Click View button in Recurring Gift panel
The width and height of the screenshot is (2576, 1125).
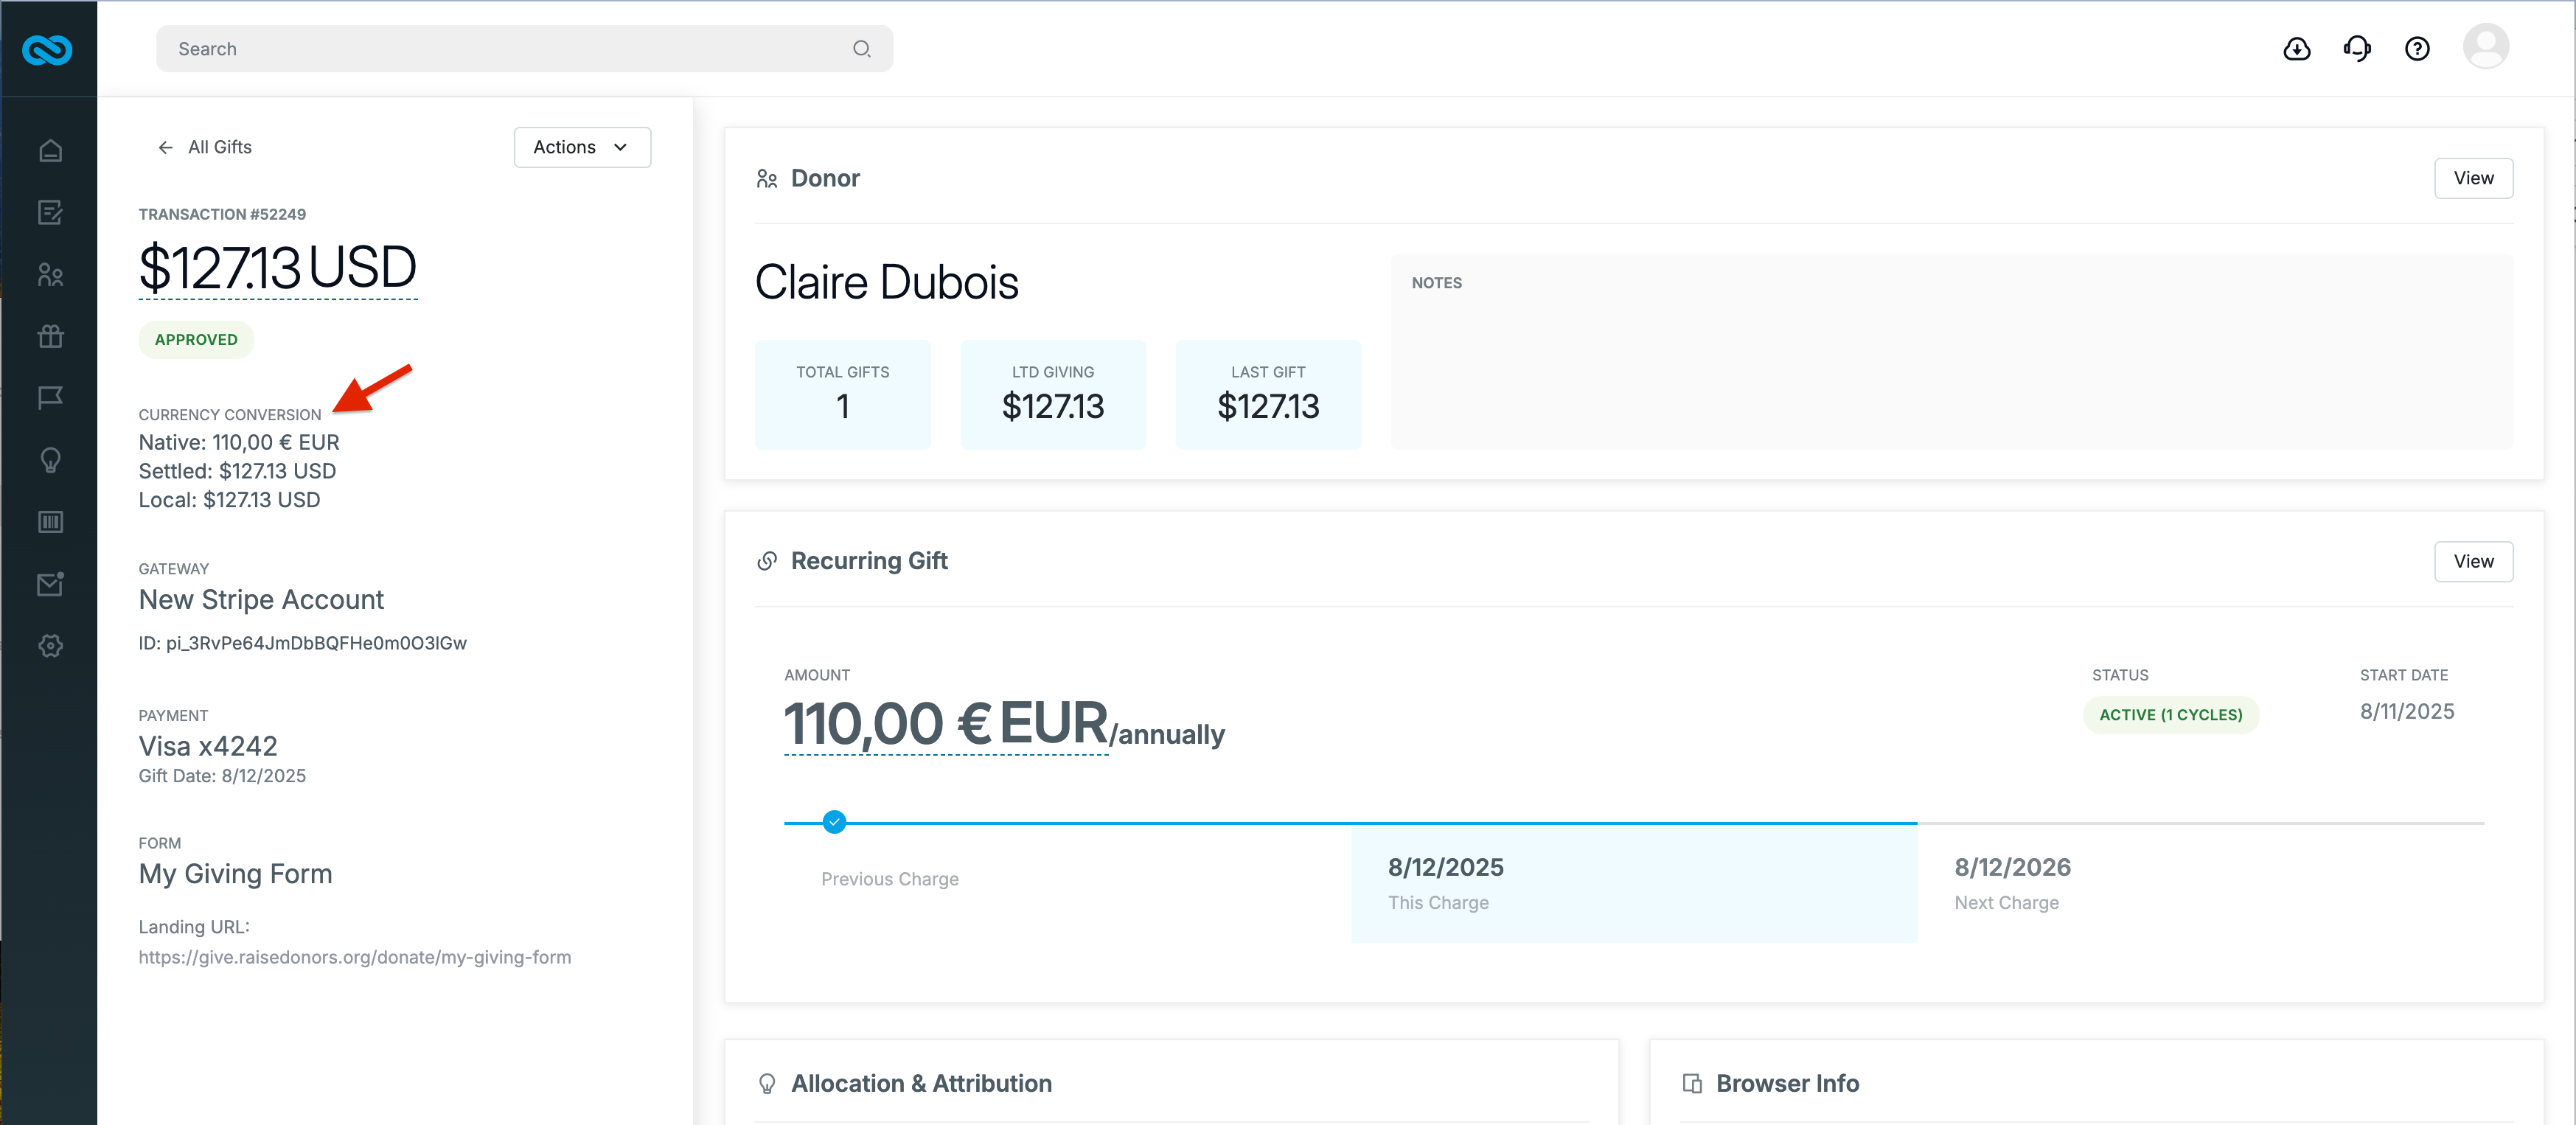(2473, 561)
